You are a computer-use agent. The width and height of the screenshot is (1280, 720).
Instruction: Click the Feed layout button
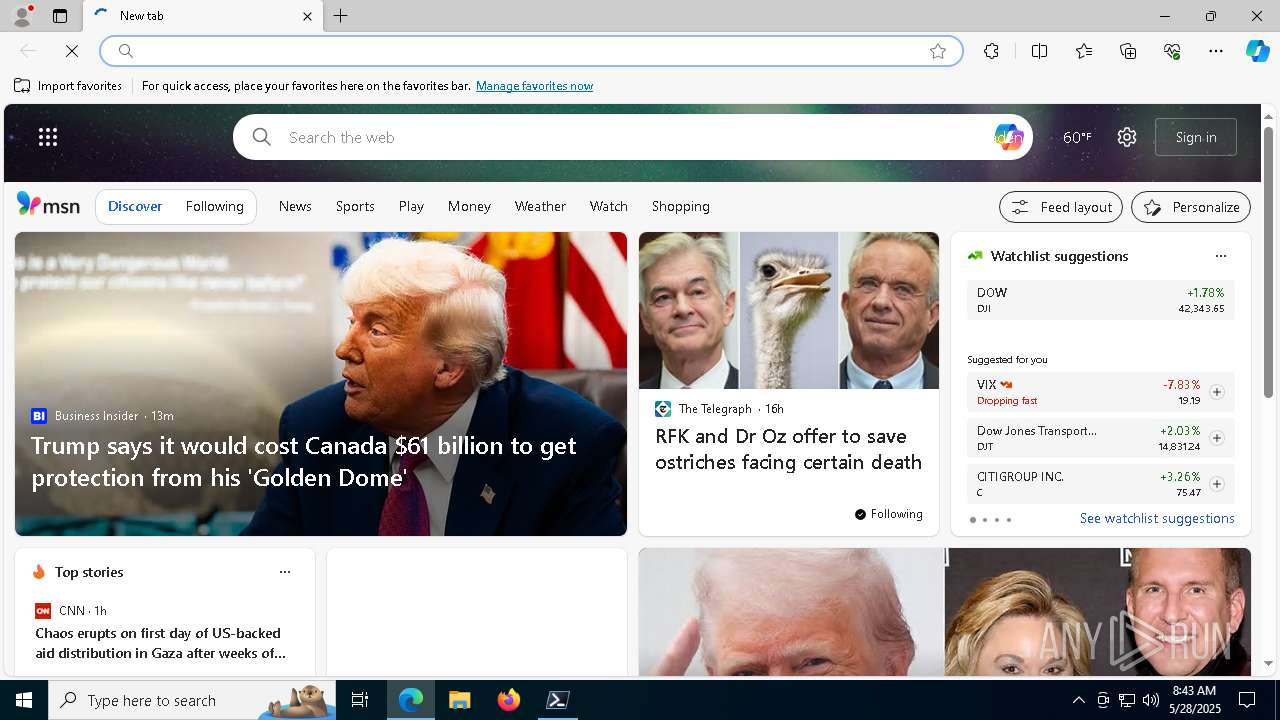[x=1060, y=207]
